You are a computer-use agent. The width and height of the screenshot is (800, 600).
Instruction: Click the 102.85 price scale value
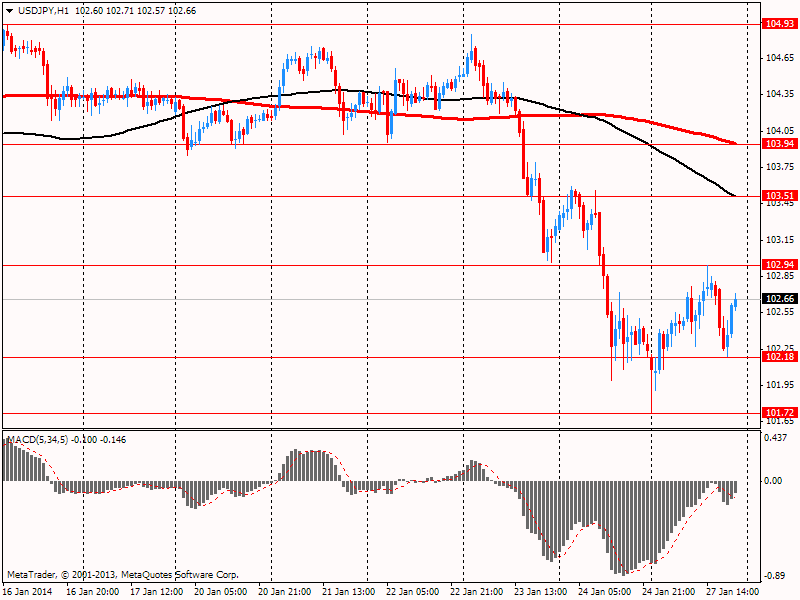tap(780, 276)
